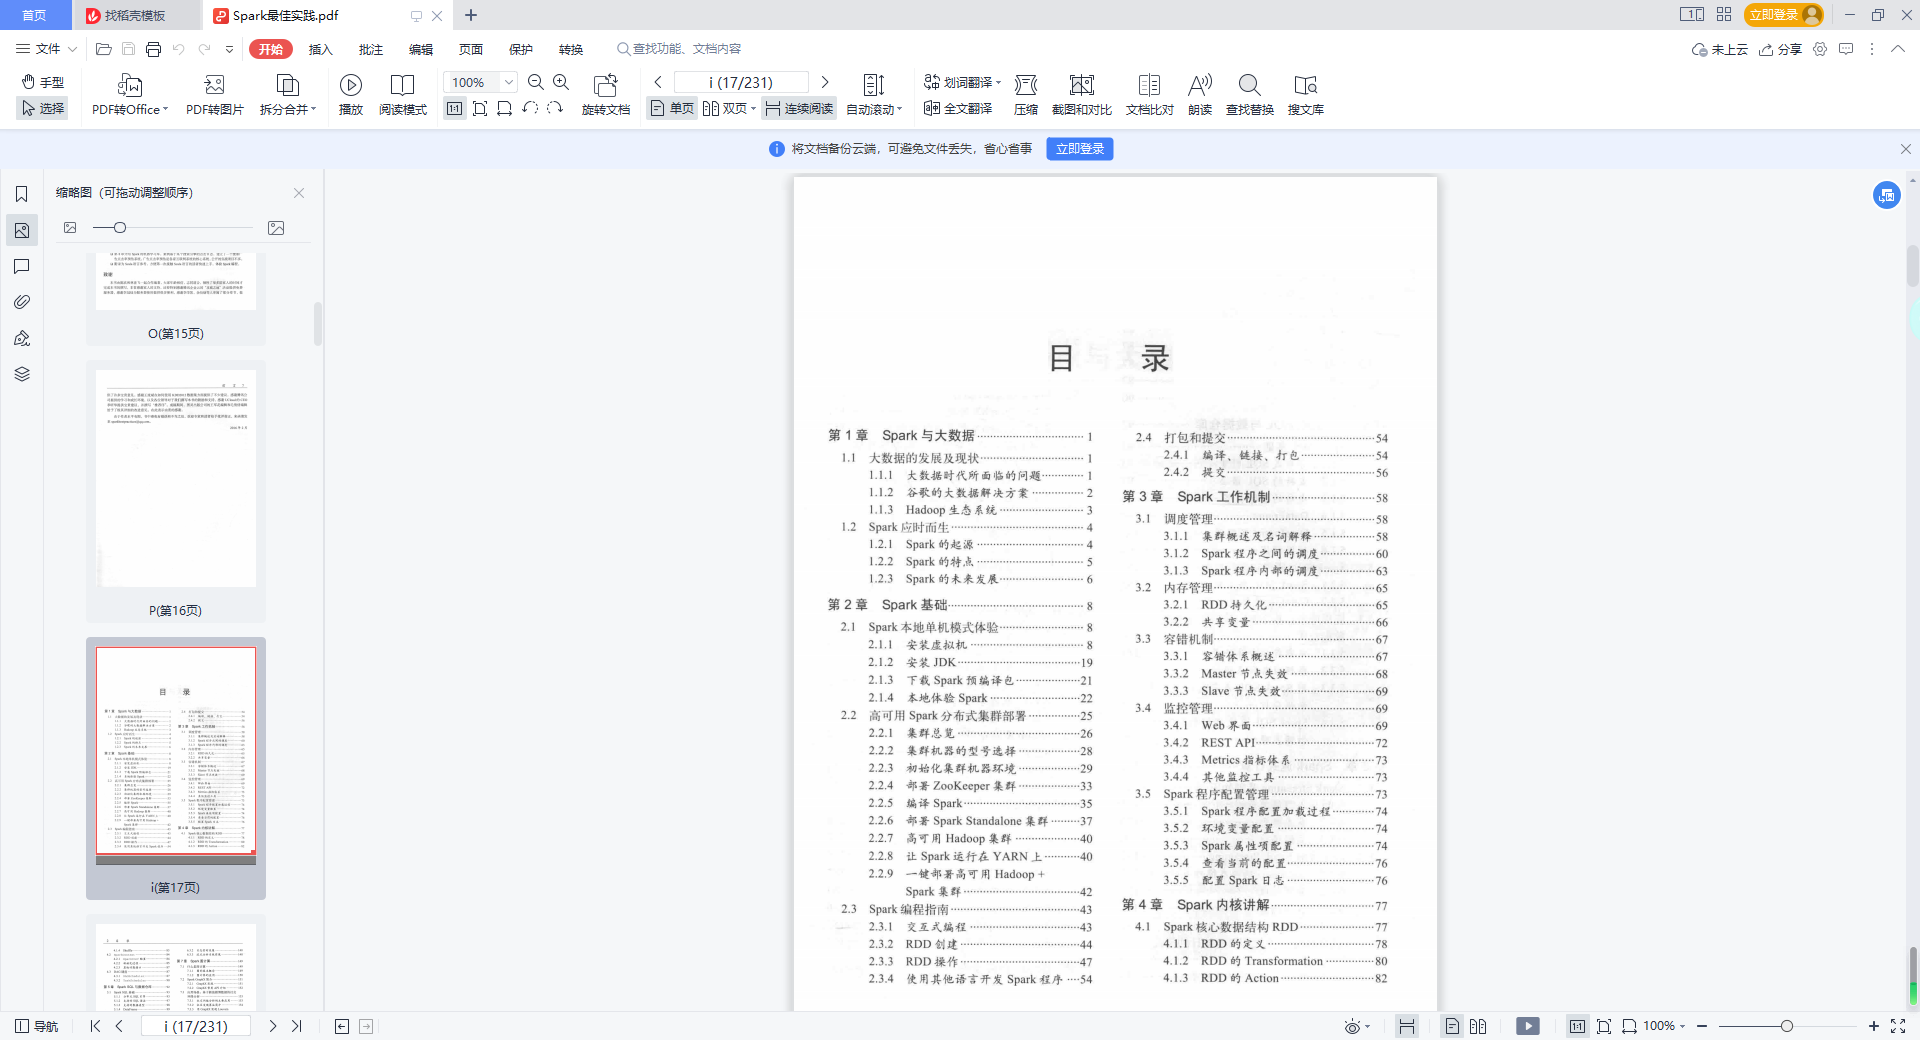
Task: Enter fullscreen from status bar corner icon
Action: [x=1898, y=1026]
